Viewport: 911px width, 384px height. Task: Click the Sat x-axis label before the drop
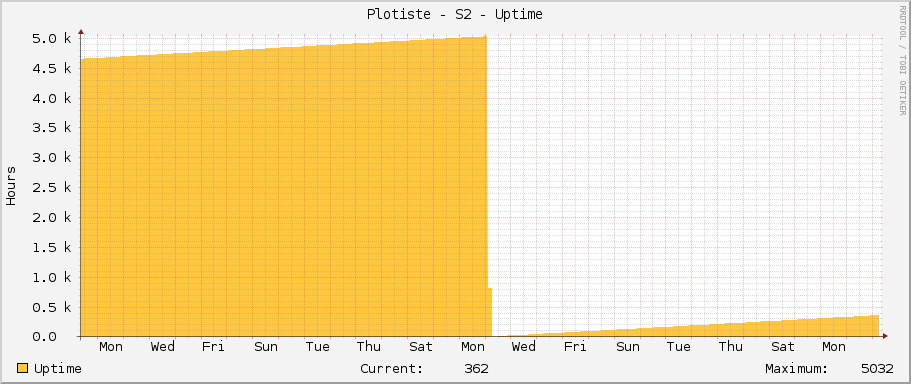[421, 347]
